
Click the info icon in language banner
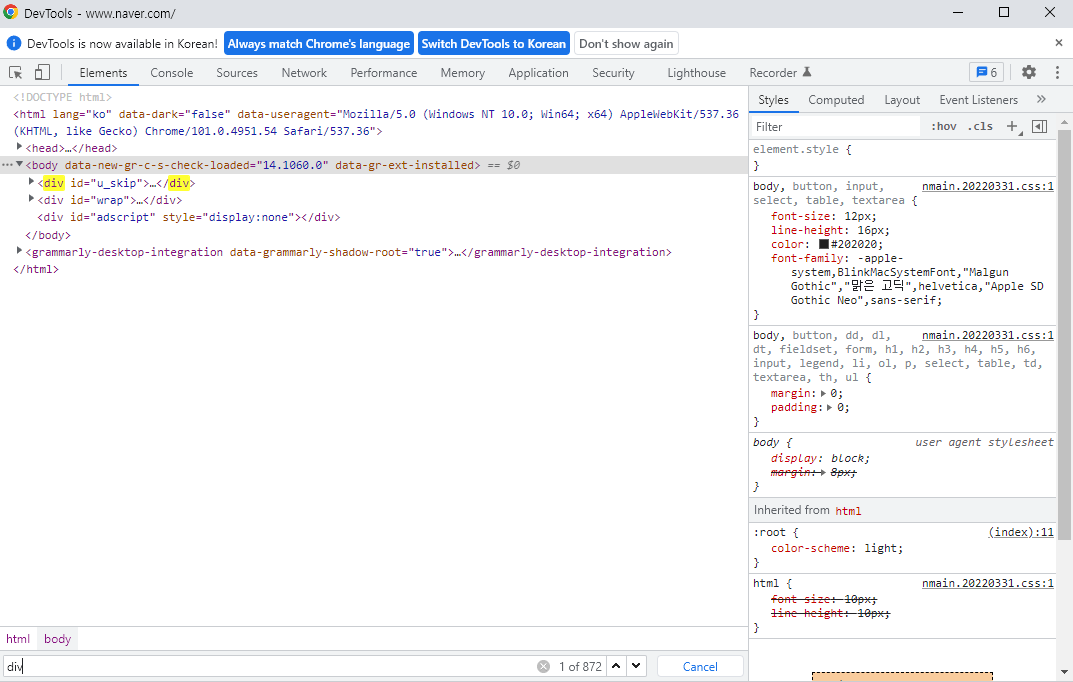click(x=14, y=43)
